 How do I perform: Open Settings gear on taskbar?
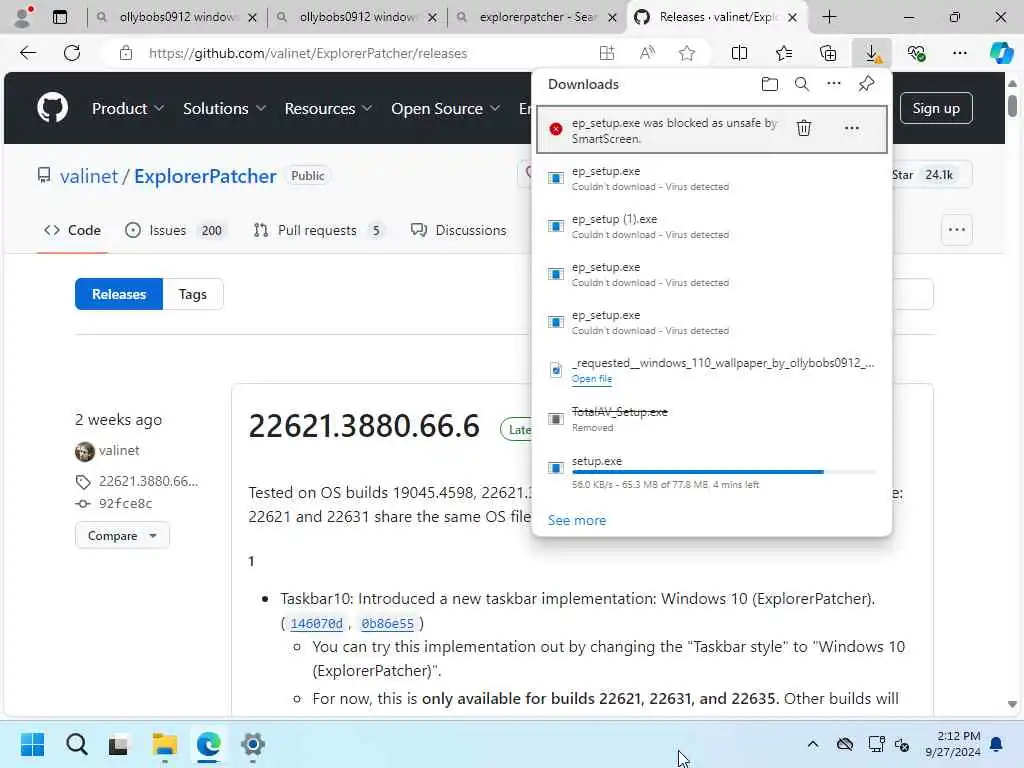253,744
